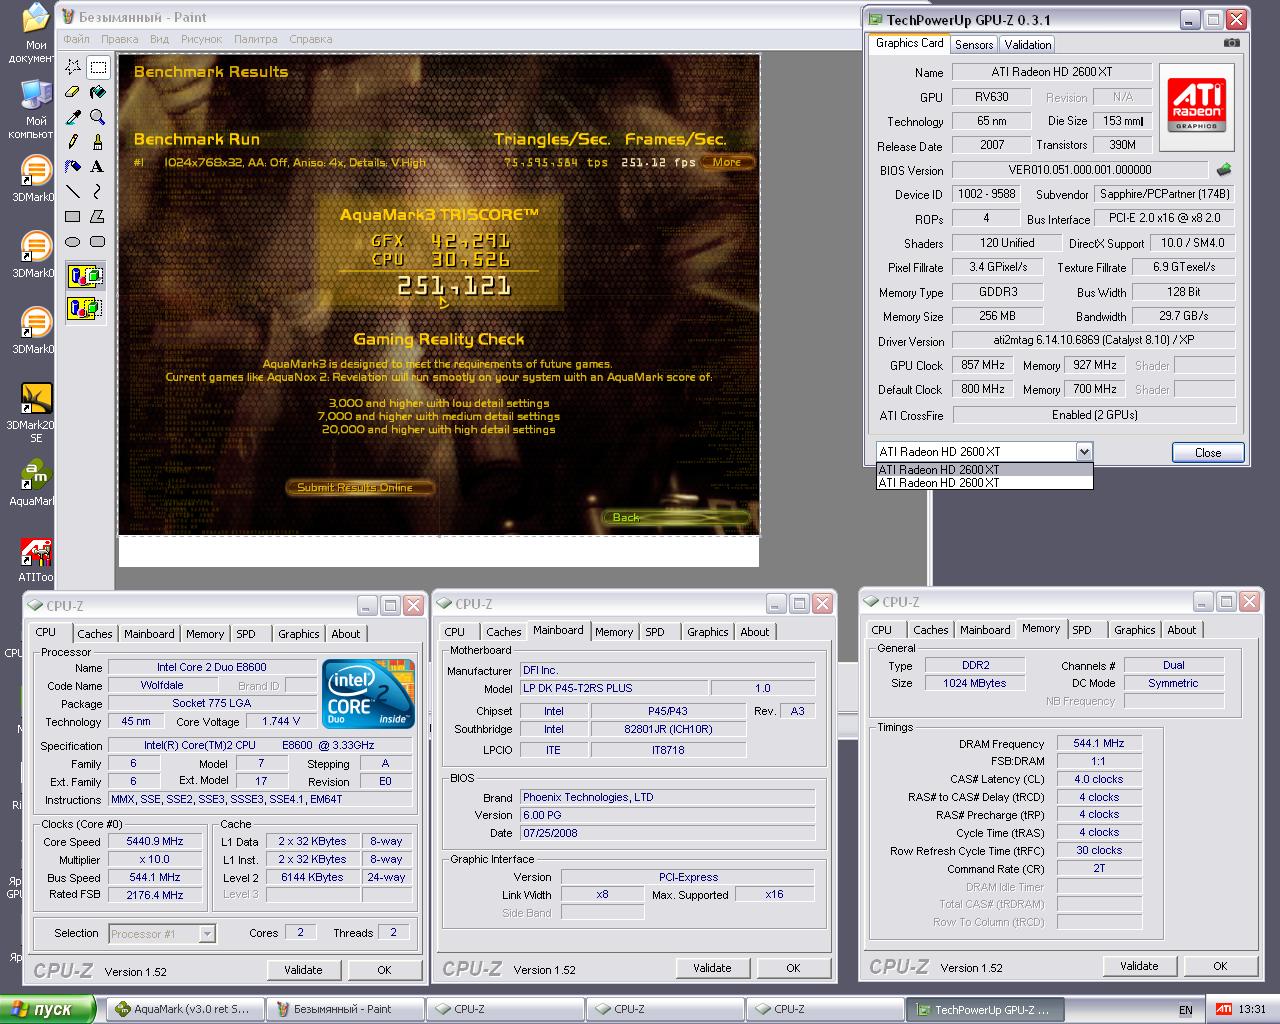1280x1024 pixels.
Task: Choose the Fill with color bucket tool
Action: point(98,92)
